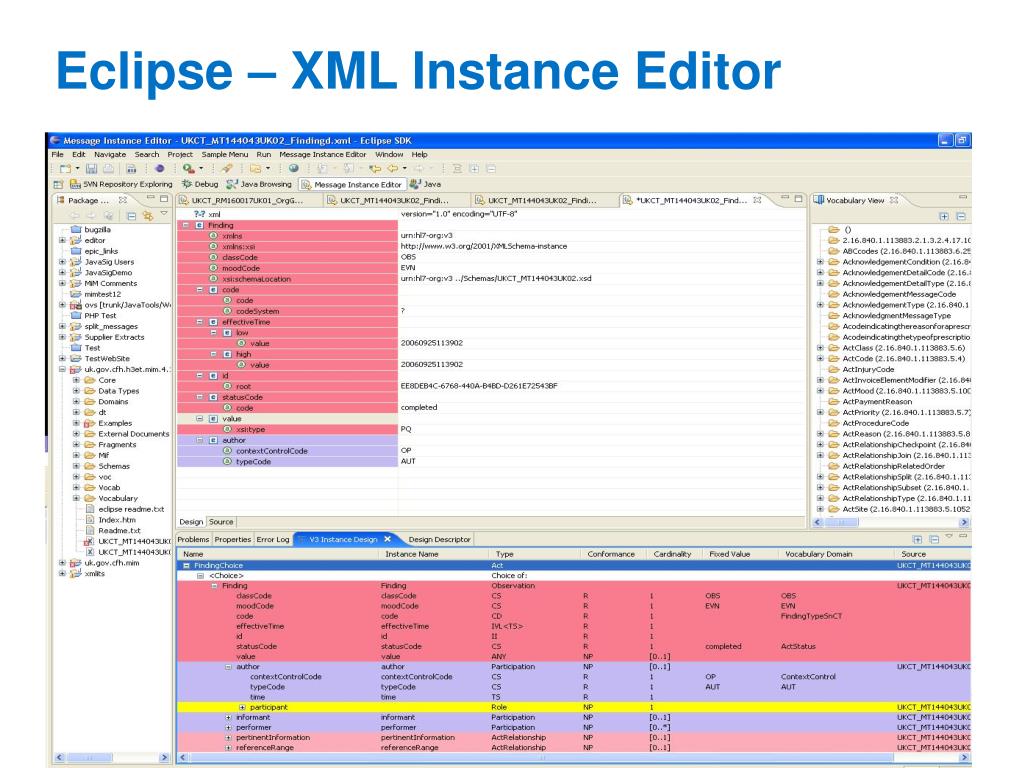Screen dimensions: 1024x768
Task: Switch to SVN Repository Exploring perspective
Action: click(x=121, y=184)
